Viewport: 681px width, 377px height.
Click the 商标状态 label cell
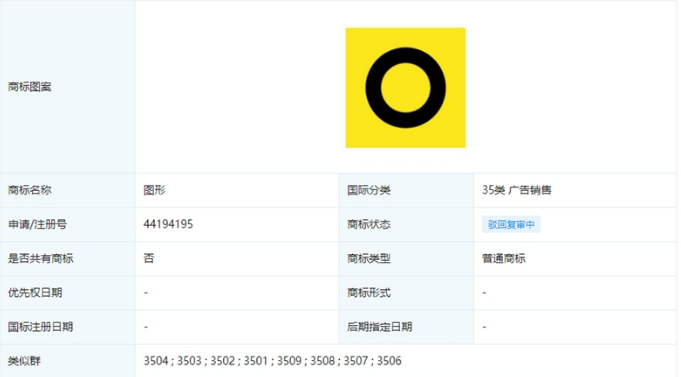tap(406, 225)
